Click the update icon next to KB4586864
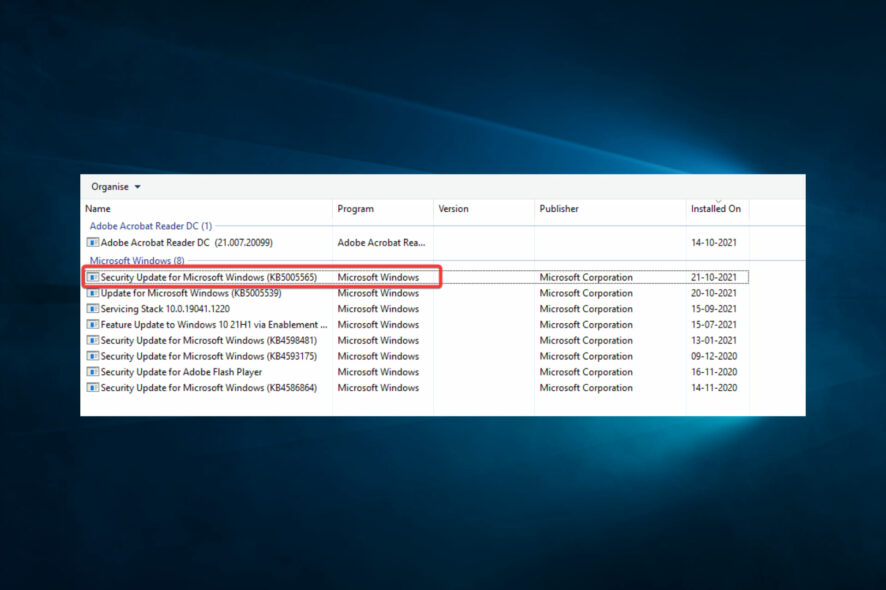886x590 pixels. 93,388
